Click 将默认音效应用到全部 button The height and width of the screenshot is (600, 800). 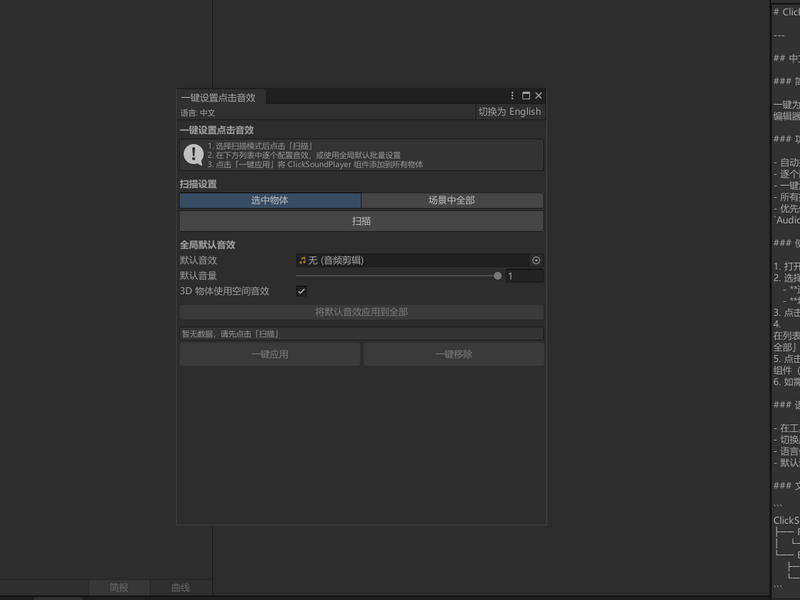coord(361,312)
